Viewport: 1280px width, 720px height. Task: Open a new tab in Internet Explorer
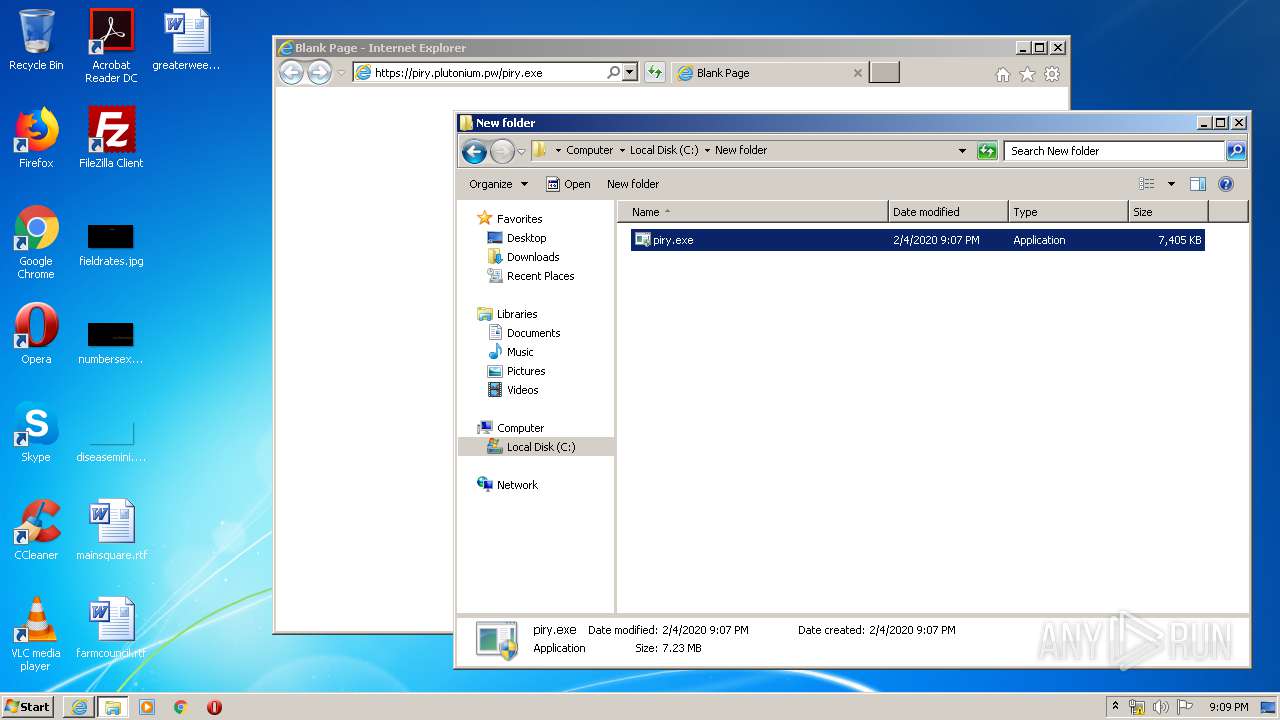[885, 72]
